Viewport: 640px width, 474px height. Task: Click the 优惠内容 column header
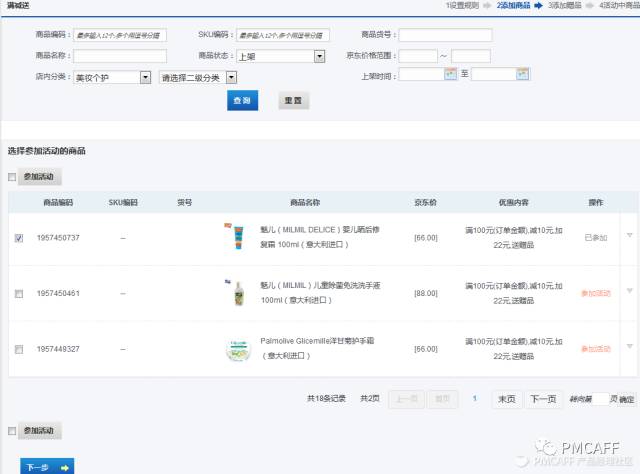pos(513,203)
